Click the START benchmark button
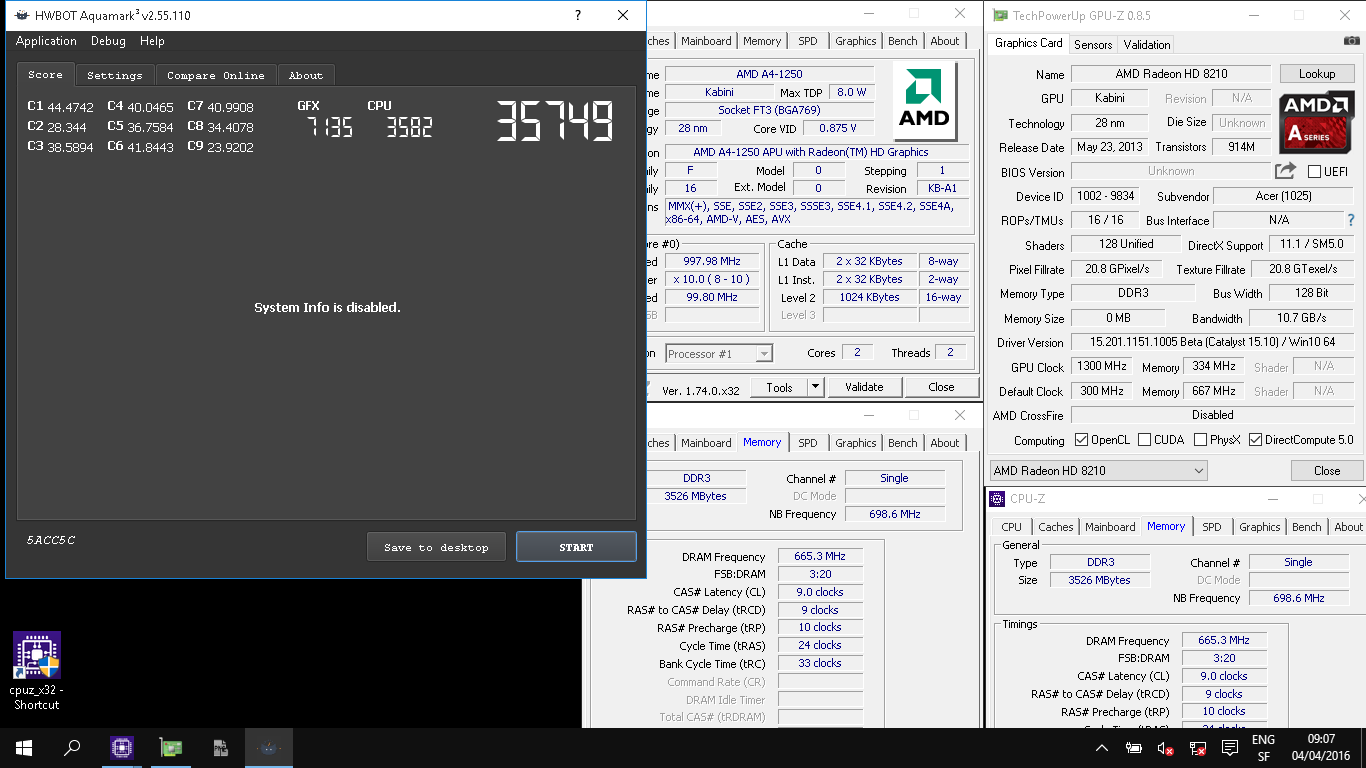This screenshot has height=768, width=1366. [576, 547]
